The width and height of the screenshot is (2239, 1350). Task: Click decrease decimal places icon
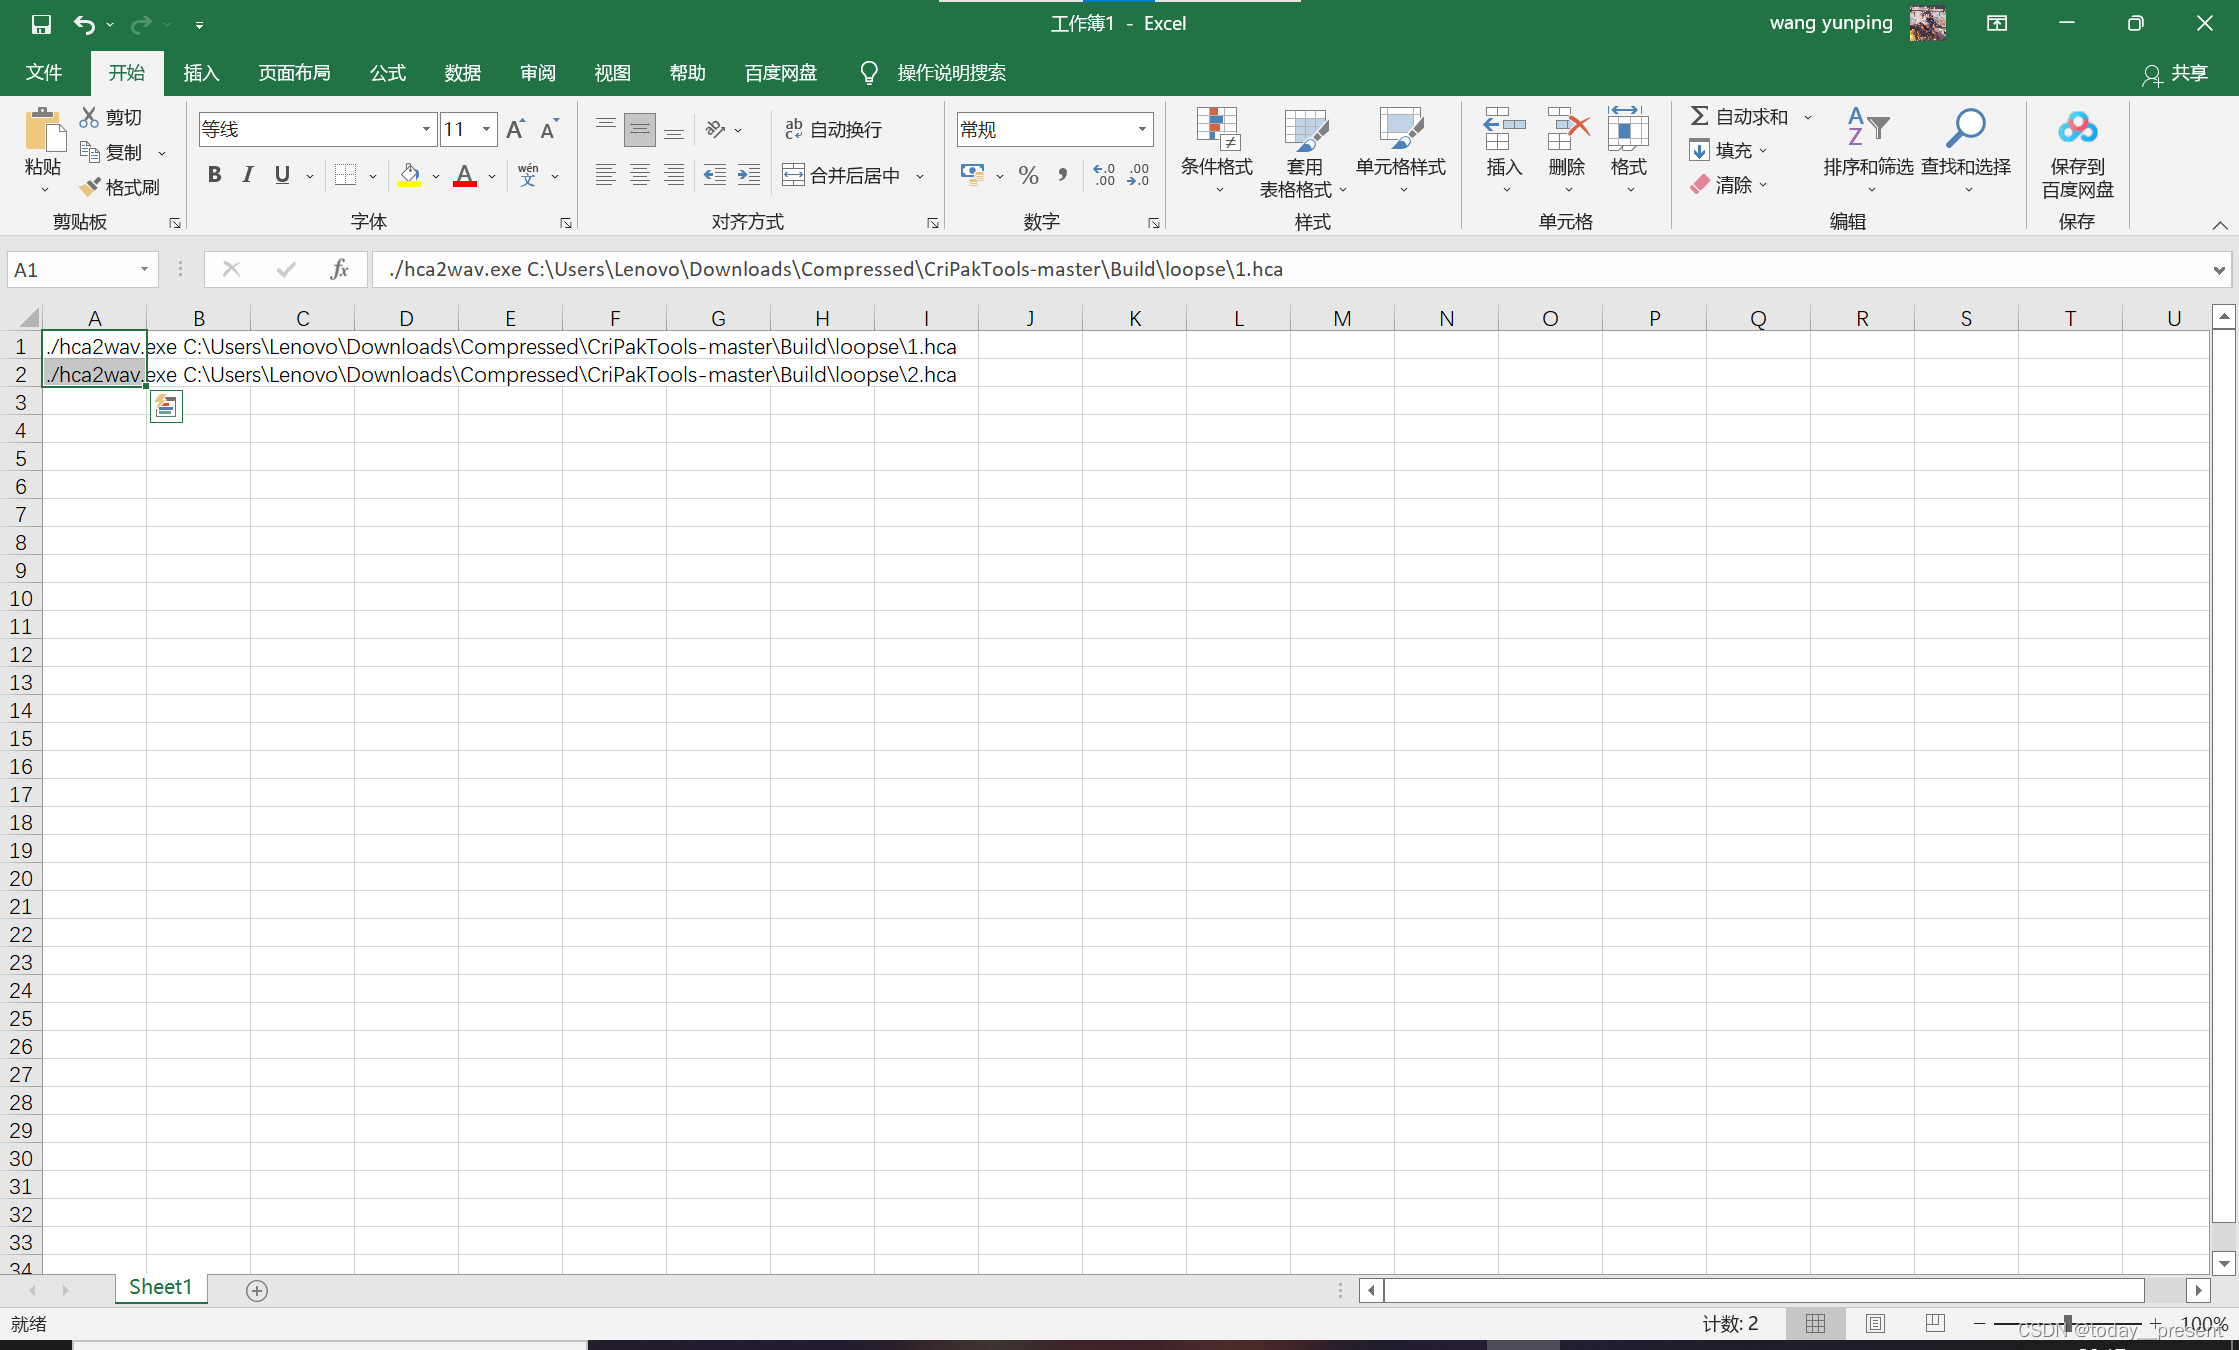pos(1139,175)
